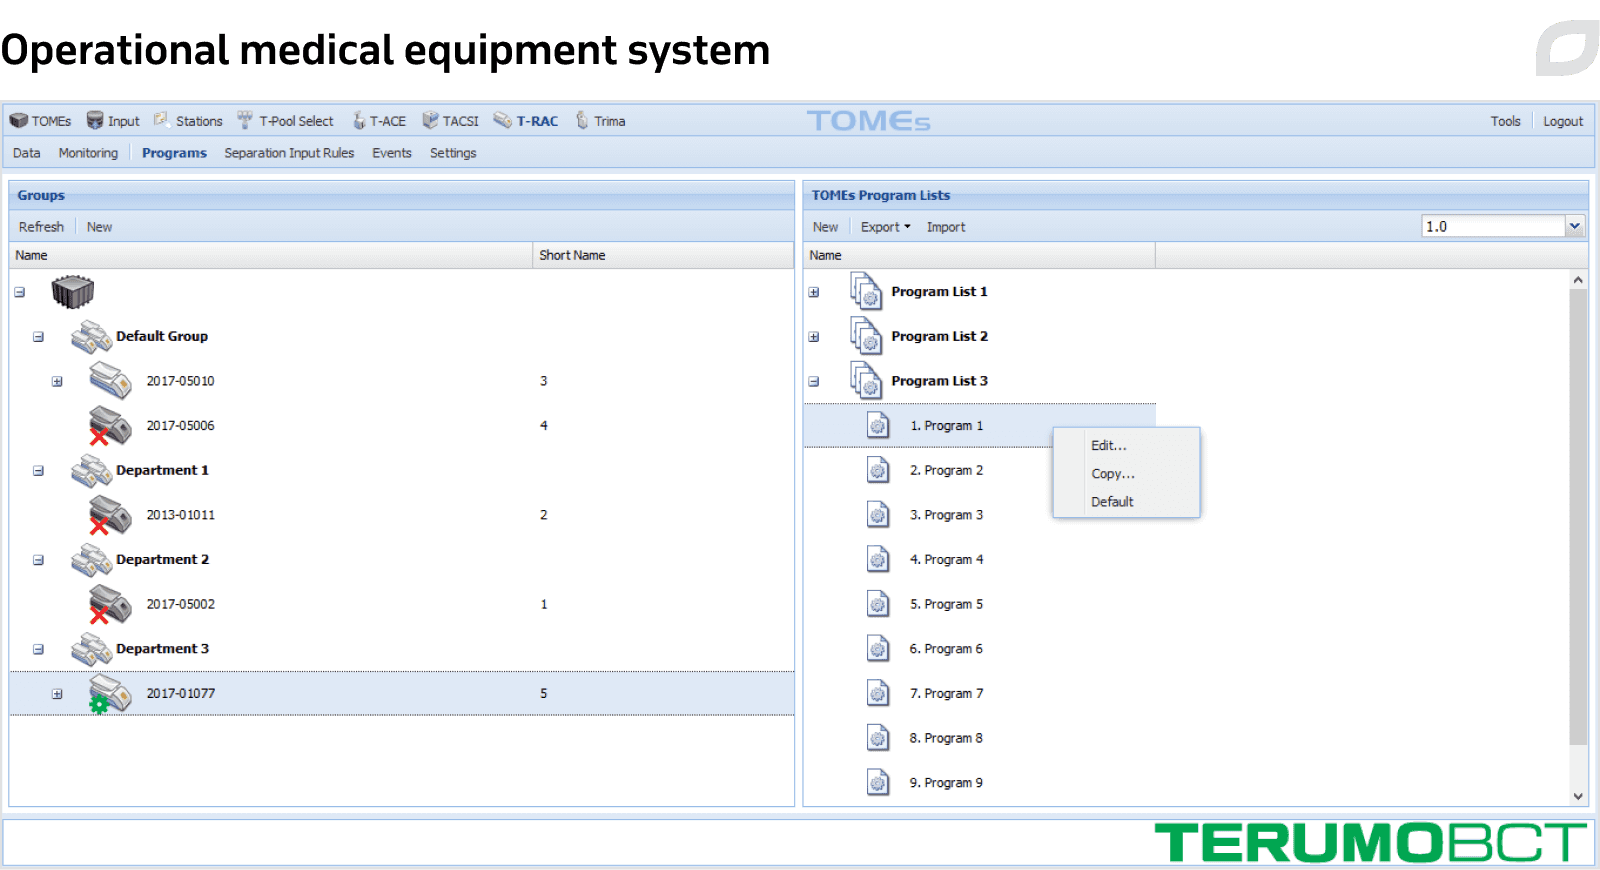Choose Copy... from context menu
Viewport: 1600px width, 870px height.
(1113, 474)
